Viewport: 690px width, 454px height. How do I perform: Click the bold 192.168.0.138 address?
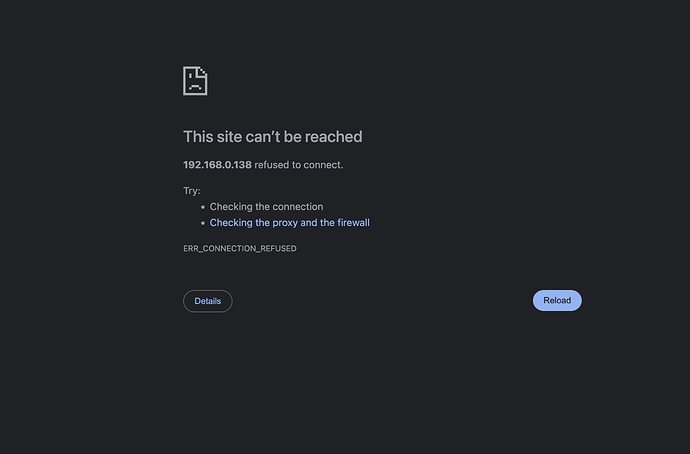point(217,165)
